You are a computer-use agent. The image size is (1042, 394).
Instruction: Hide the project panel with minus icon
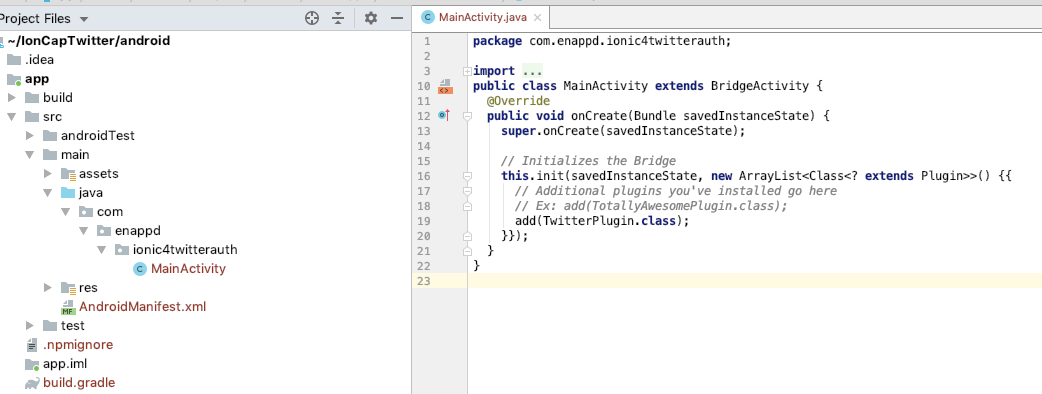[397, 19]
